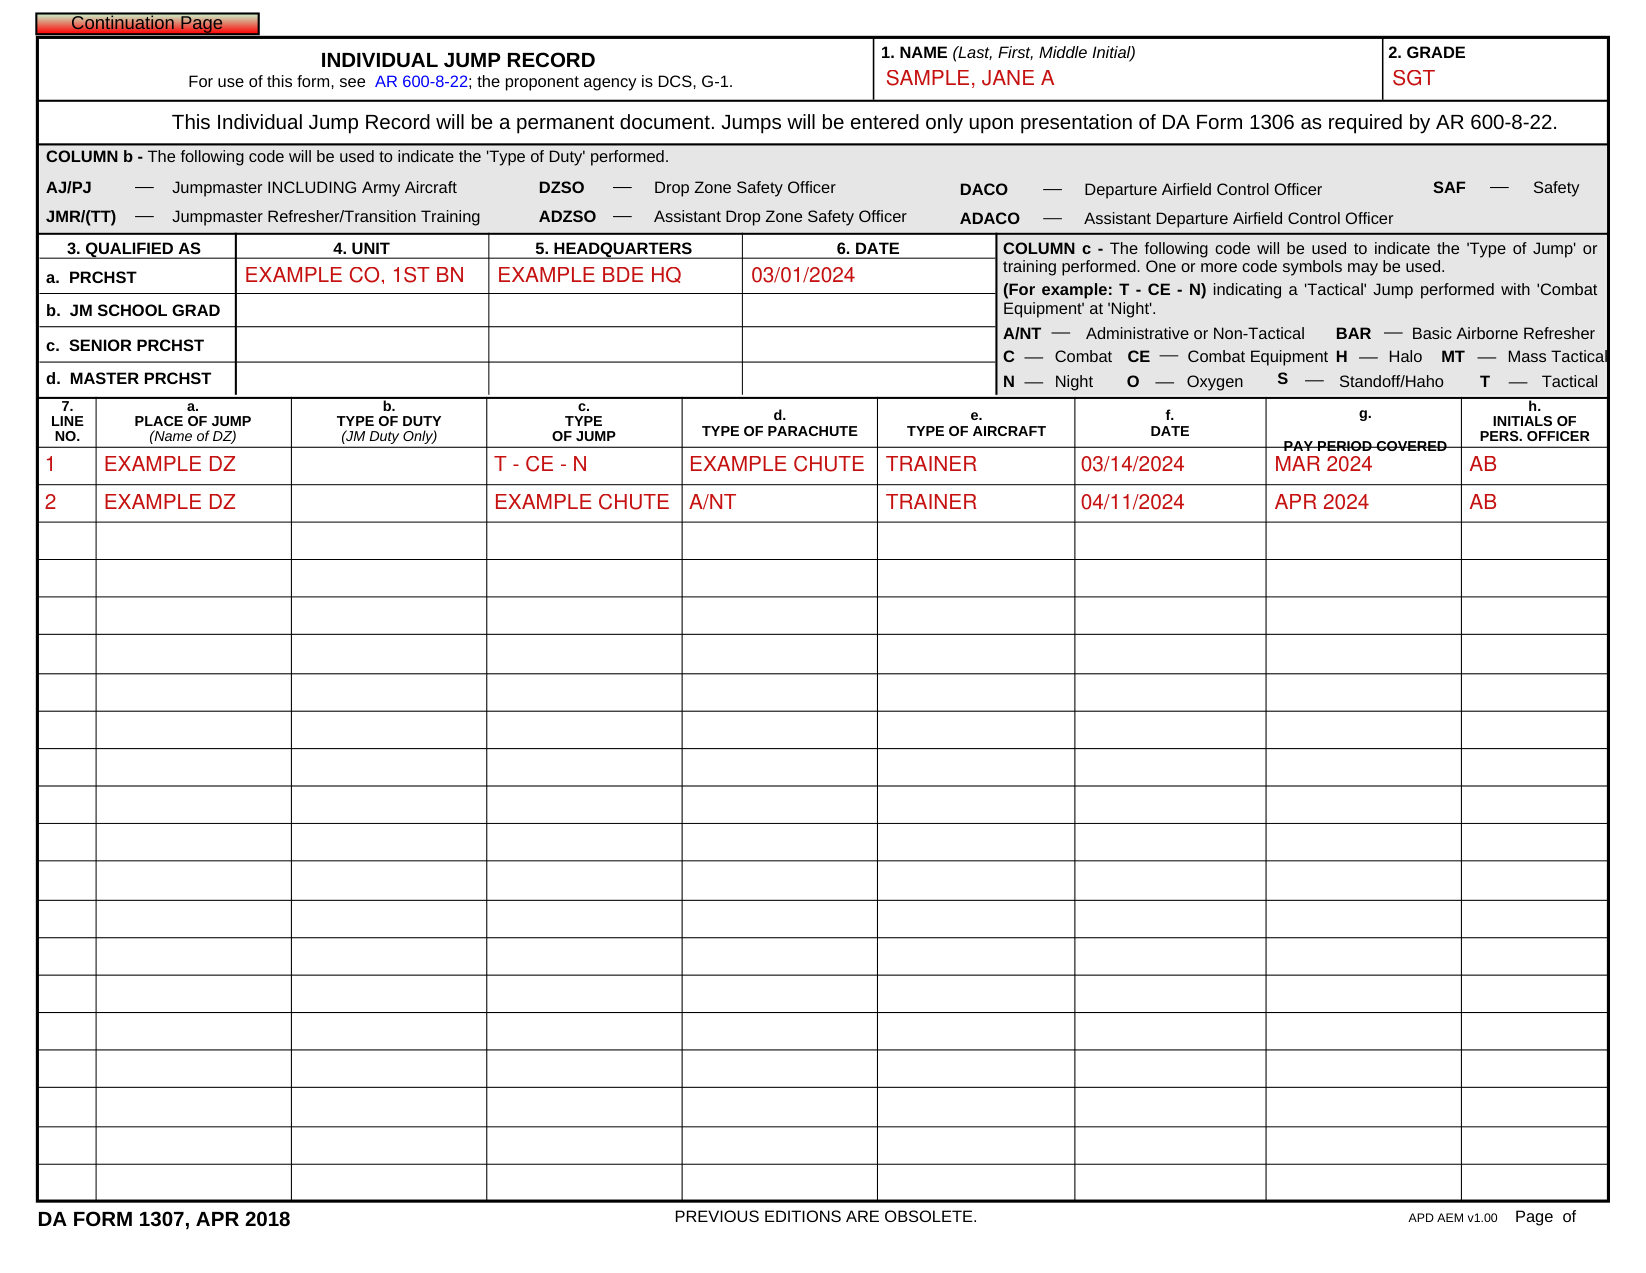
Task: Click the empty Type of Duty cell in line 1
Action: click(x=389, y=465)
